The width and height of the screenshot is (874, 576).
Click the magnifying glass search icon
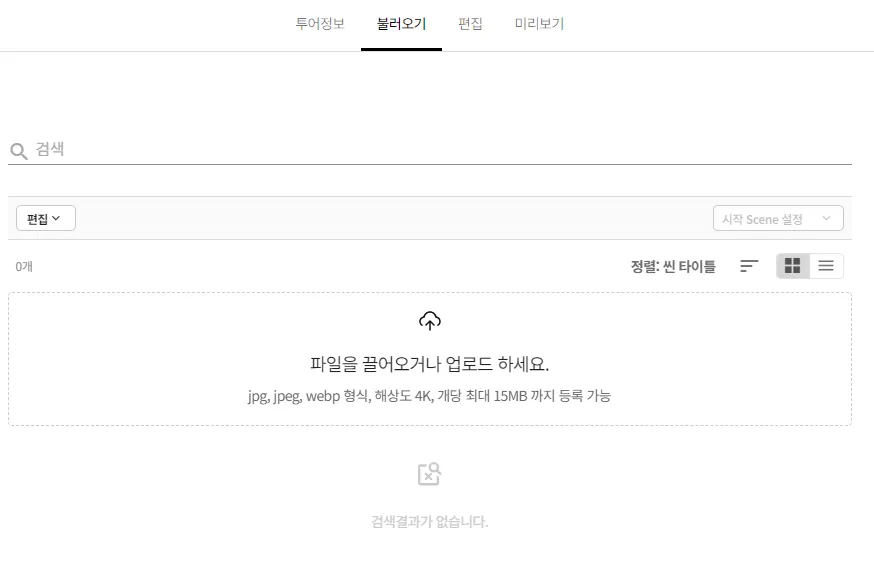pos(19,151)
